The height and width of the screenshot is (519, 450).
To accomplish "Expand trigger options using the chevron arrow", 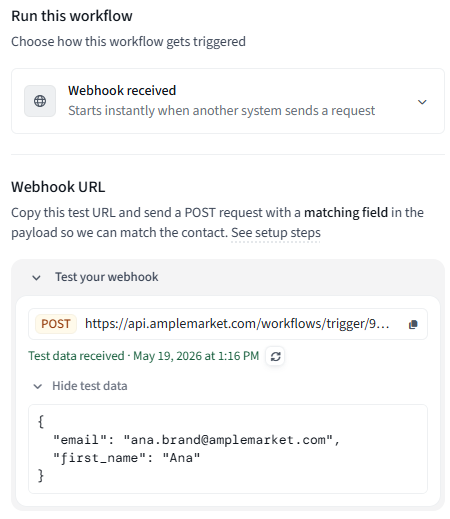I will click(x=422, y=102).
